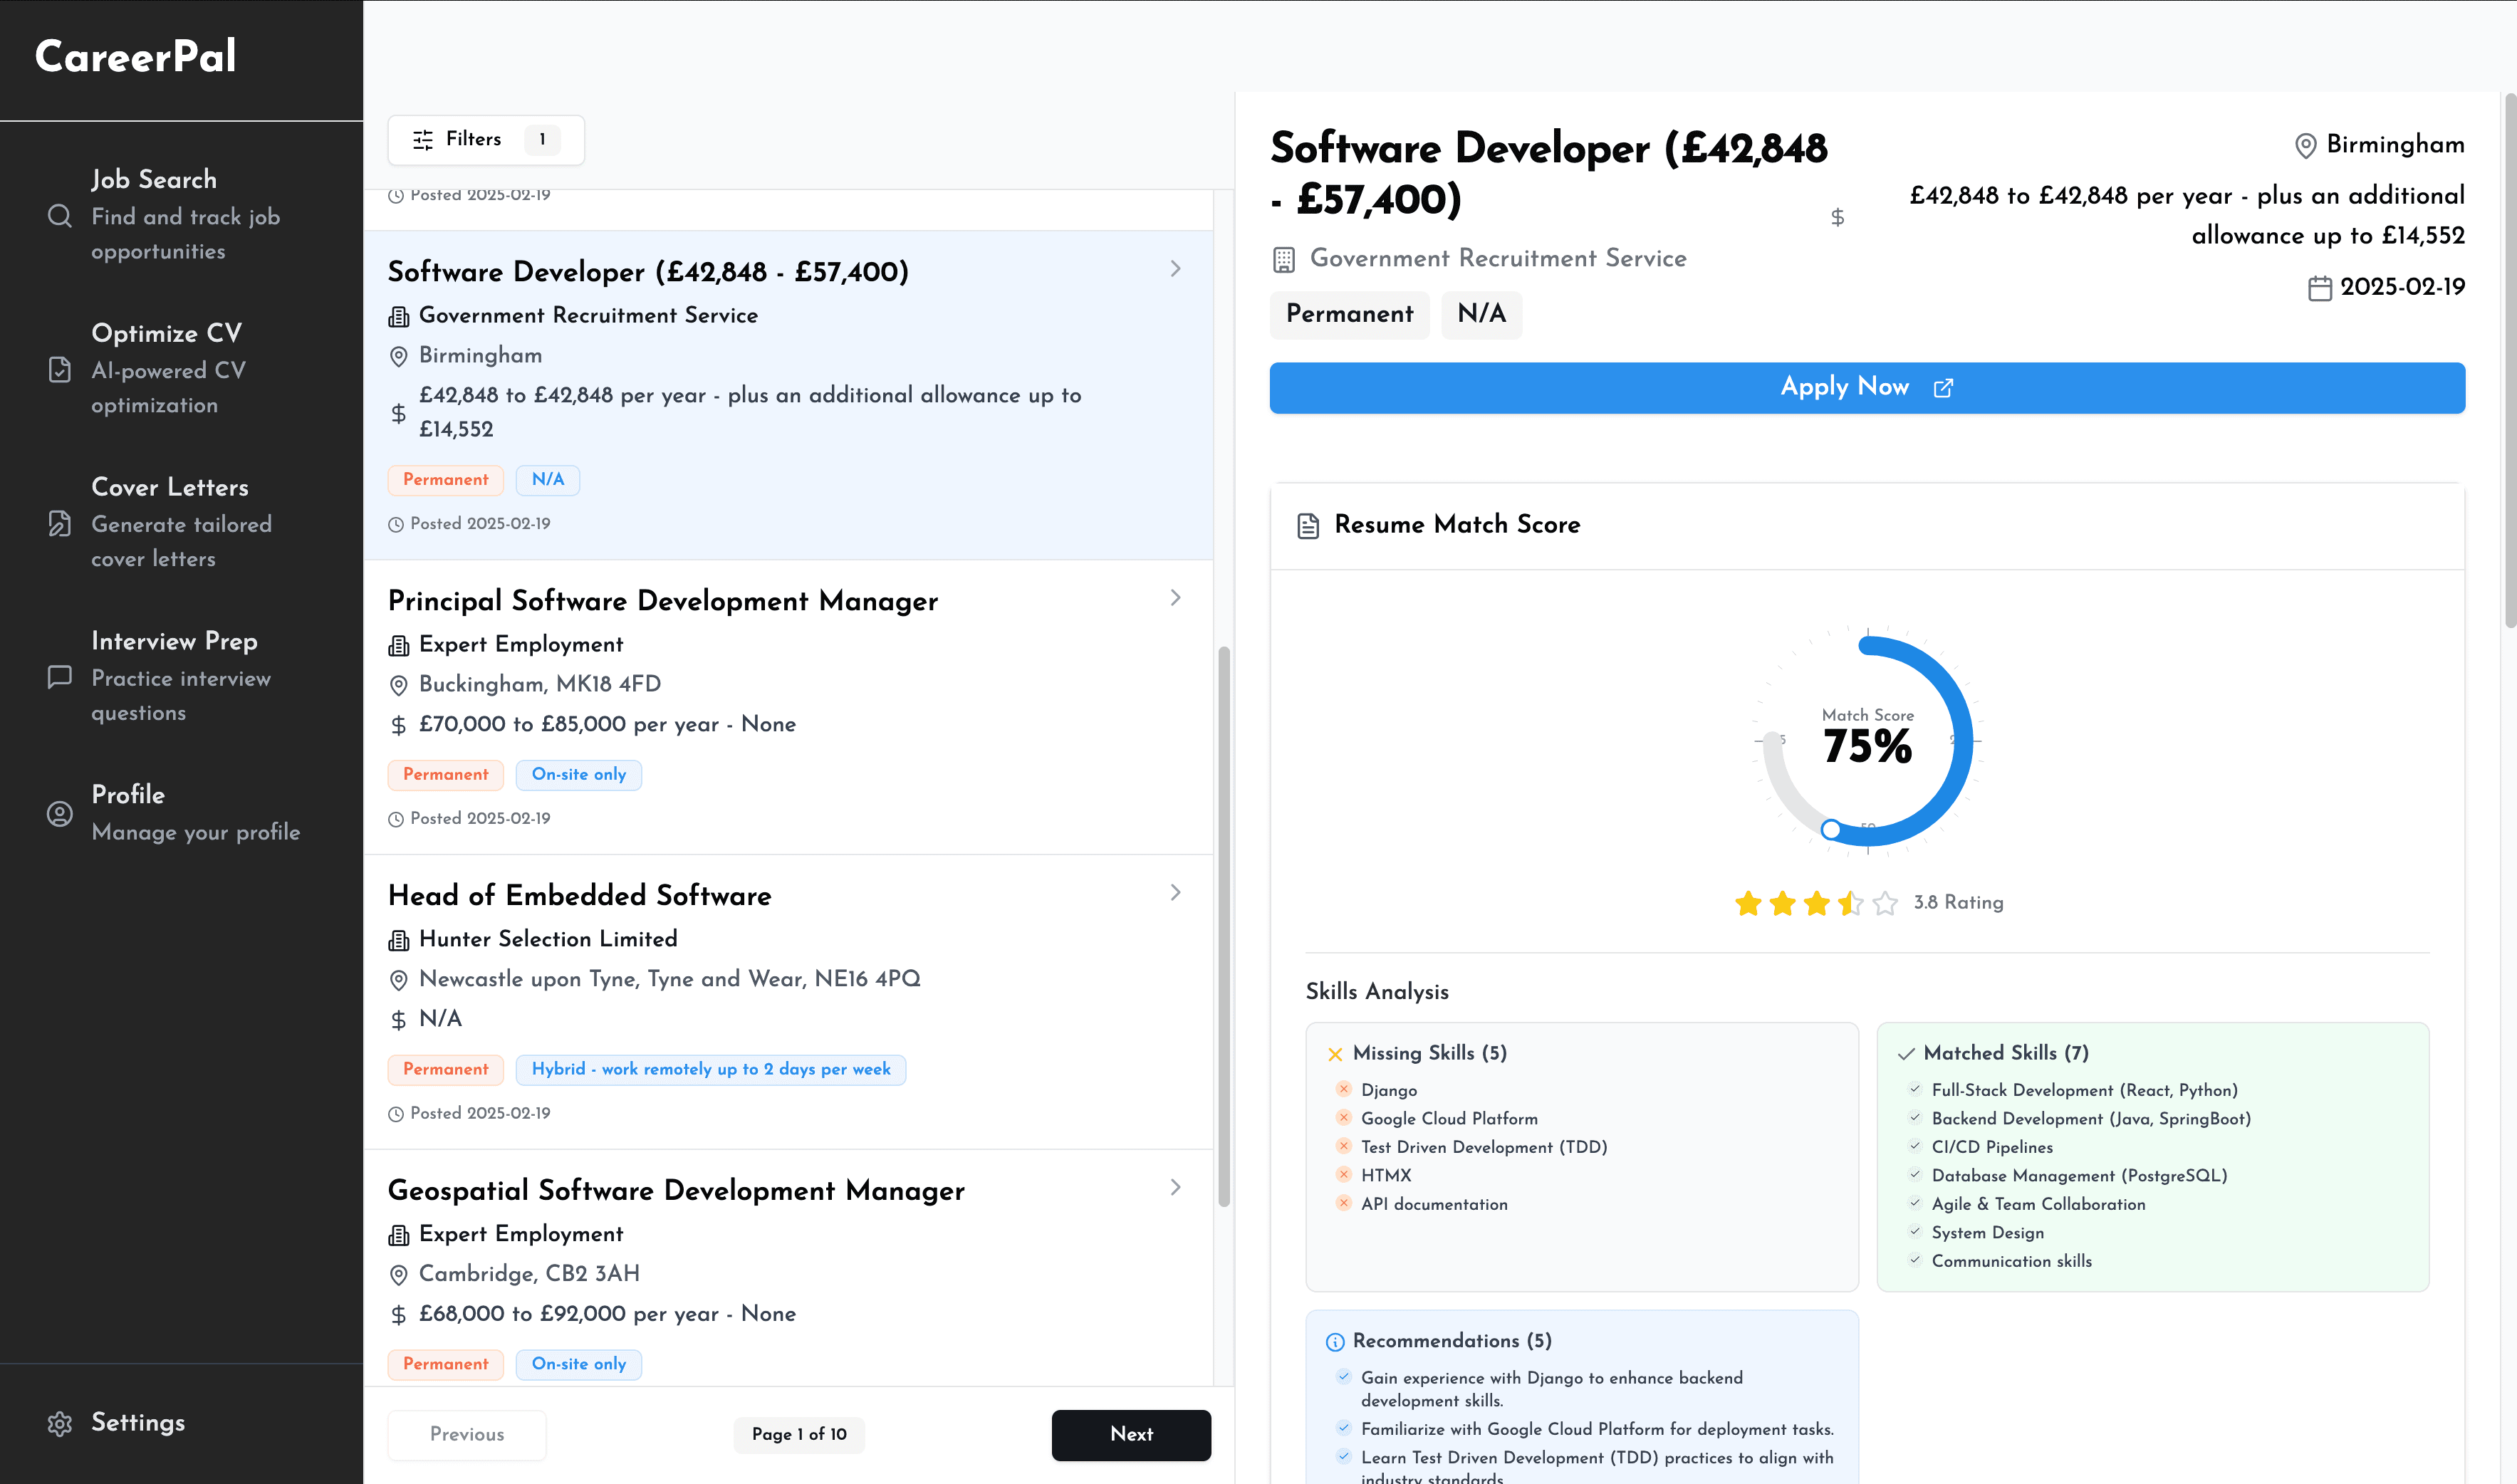Click the location pin icon next to Birmingham
Image resolution: width=2517 pixels, height=1484 pixels.
pos(2306,145)
